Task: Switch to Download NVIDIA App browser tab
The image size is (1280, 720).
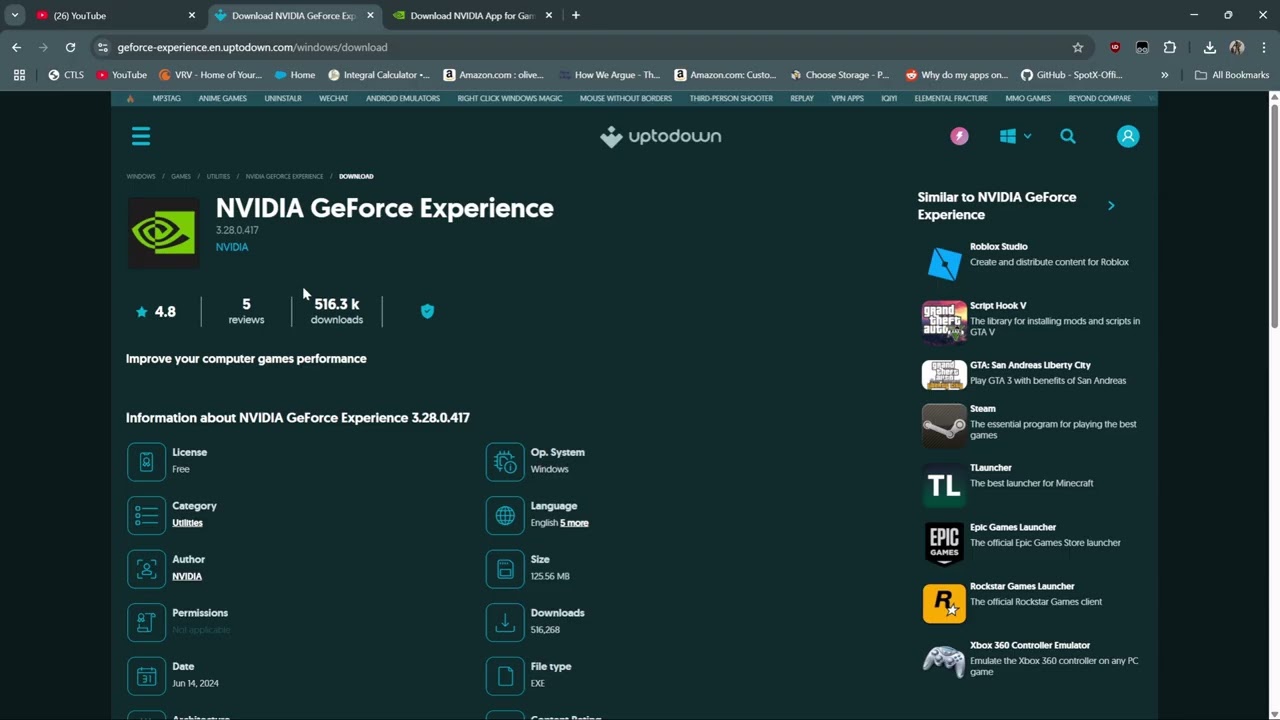Action: [x=472, y=15]
